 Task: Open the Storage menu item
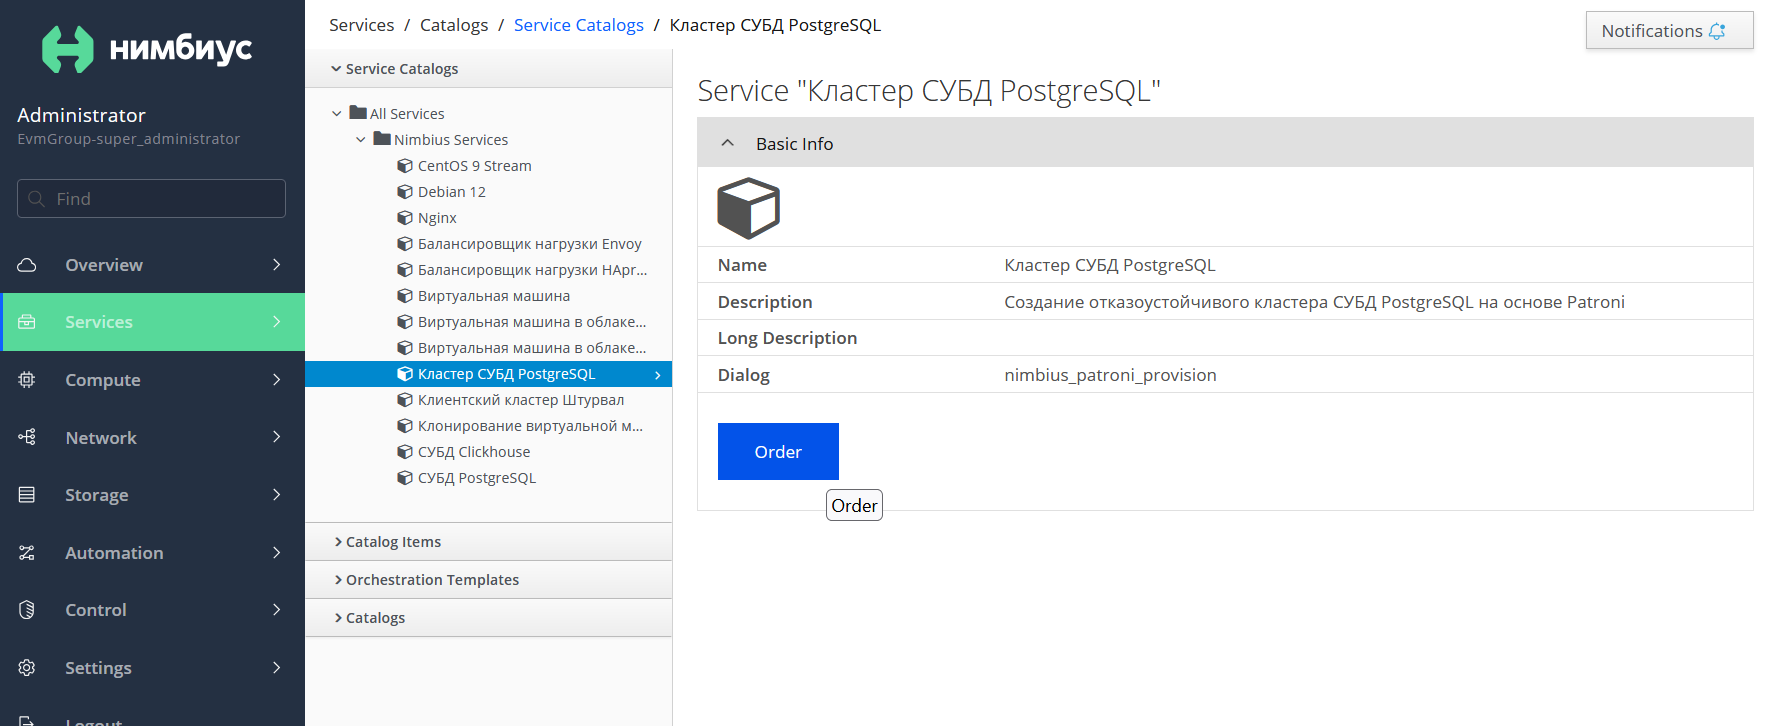tap(153, 495)
